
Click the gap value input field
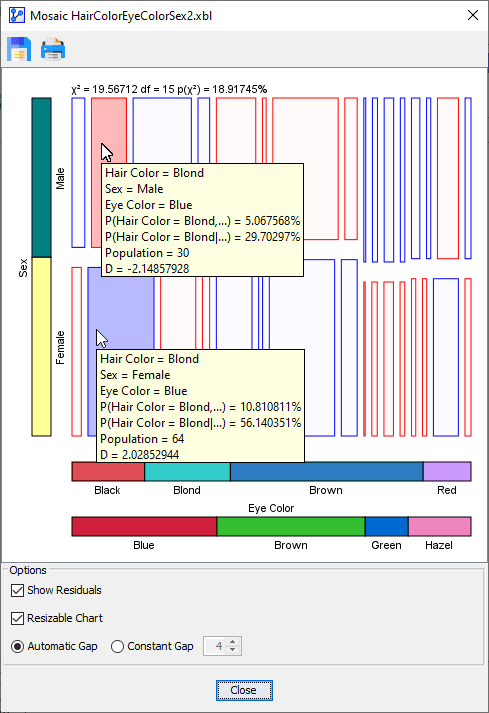coord(216,646)
